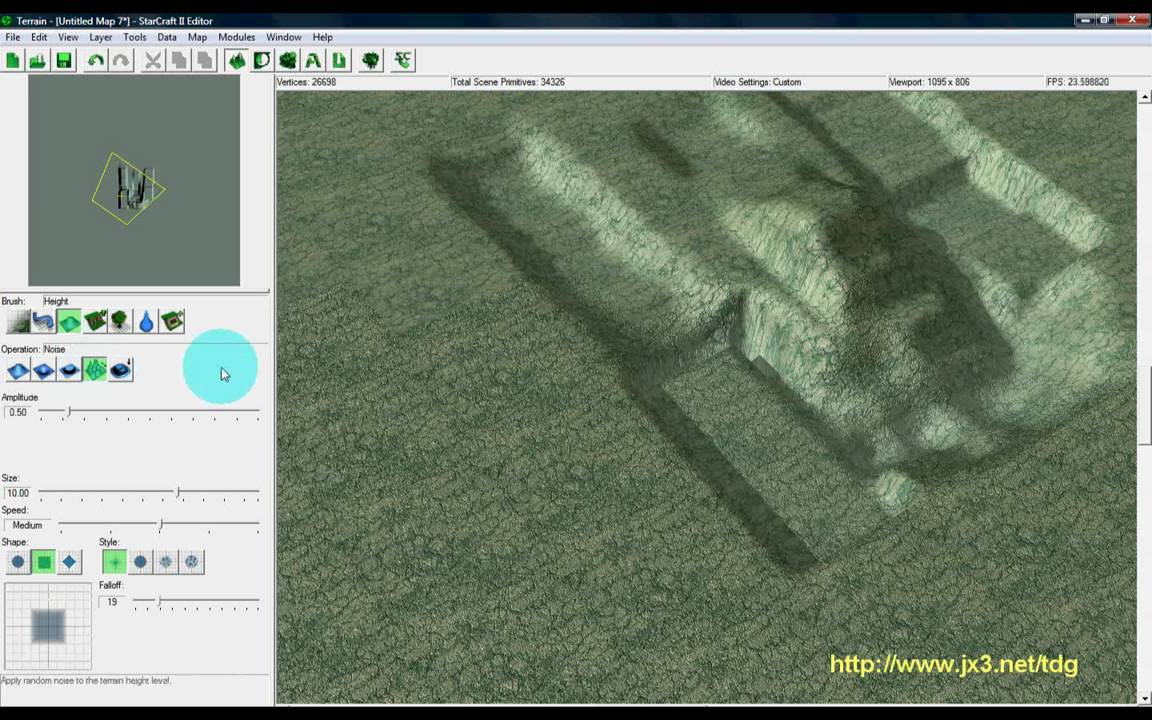Choose the last height operation icon

pos(120,370)
